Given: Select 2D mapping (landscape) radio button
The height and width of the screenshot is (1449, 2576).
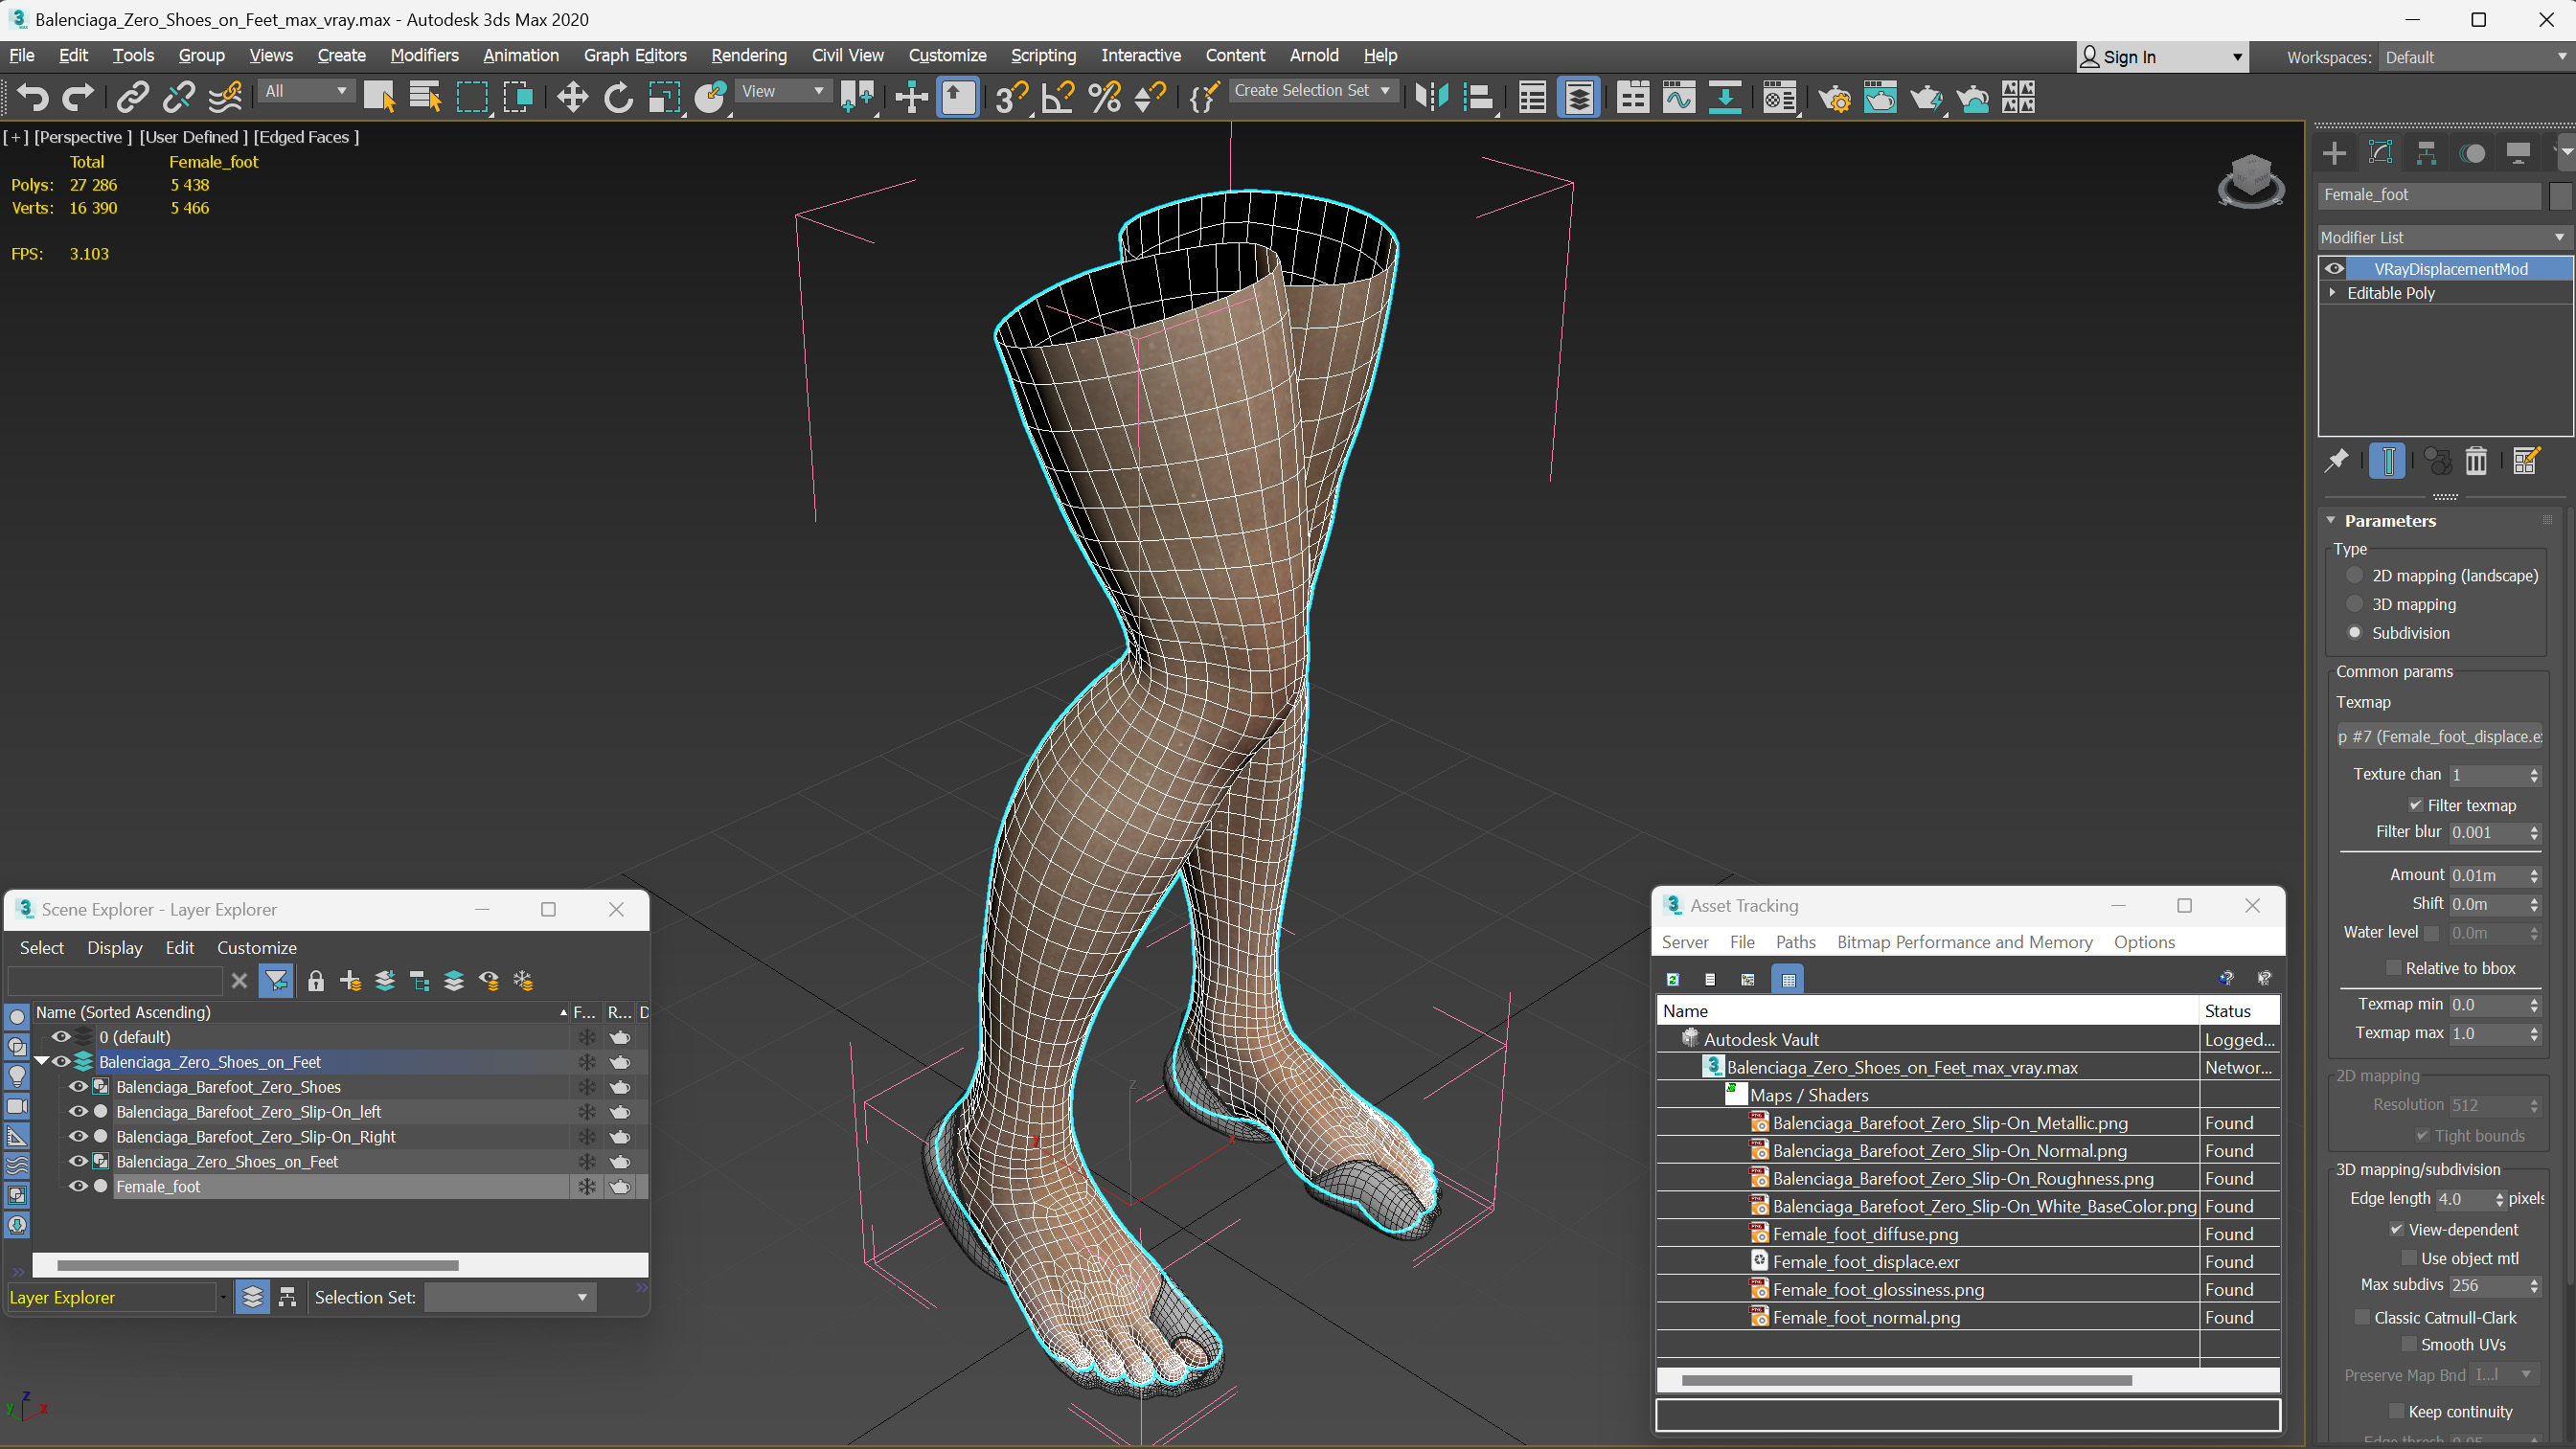Looking at the screenshot, I should click(2355, 575).
